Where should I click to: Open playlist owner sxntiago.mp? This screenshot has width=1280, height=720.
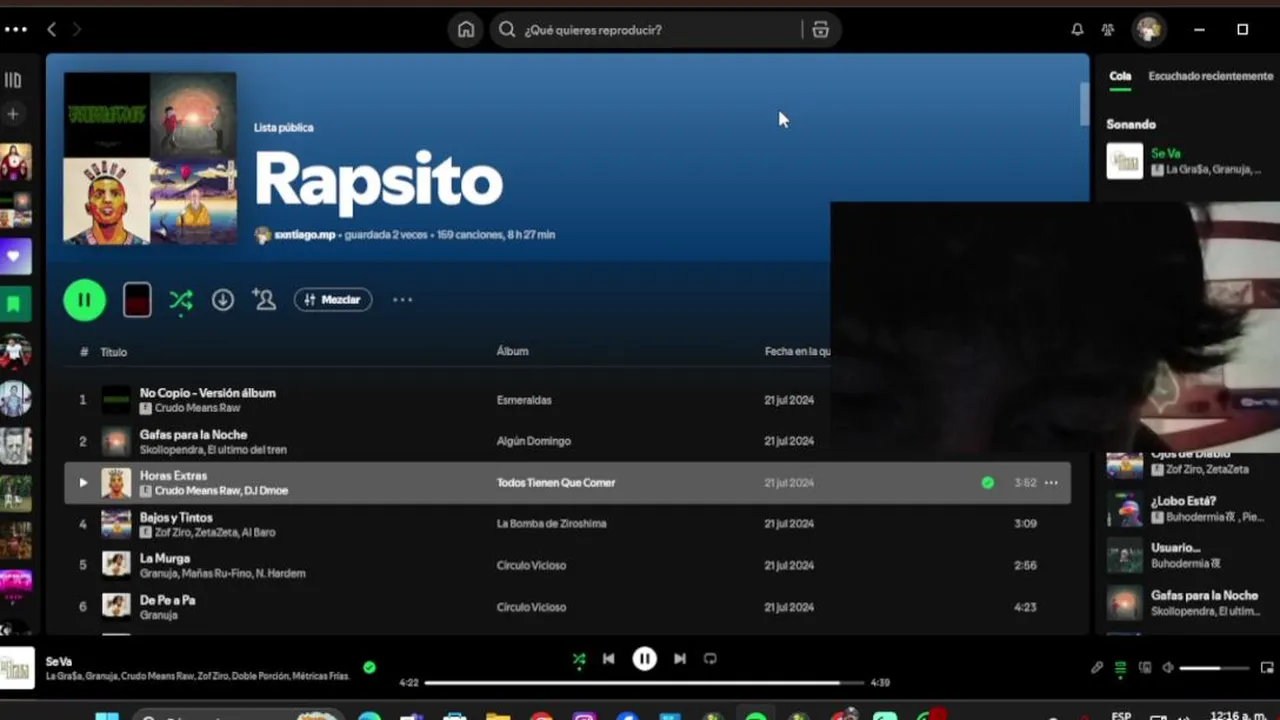coord(304,235)
